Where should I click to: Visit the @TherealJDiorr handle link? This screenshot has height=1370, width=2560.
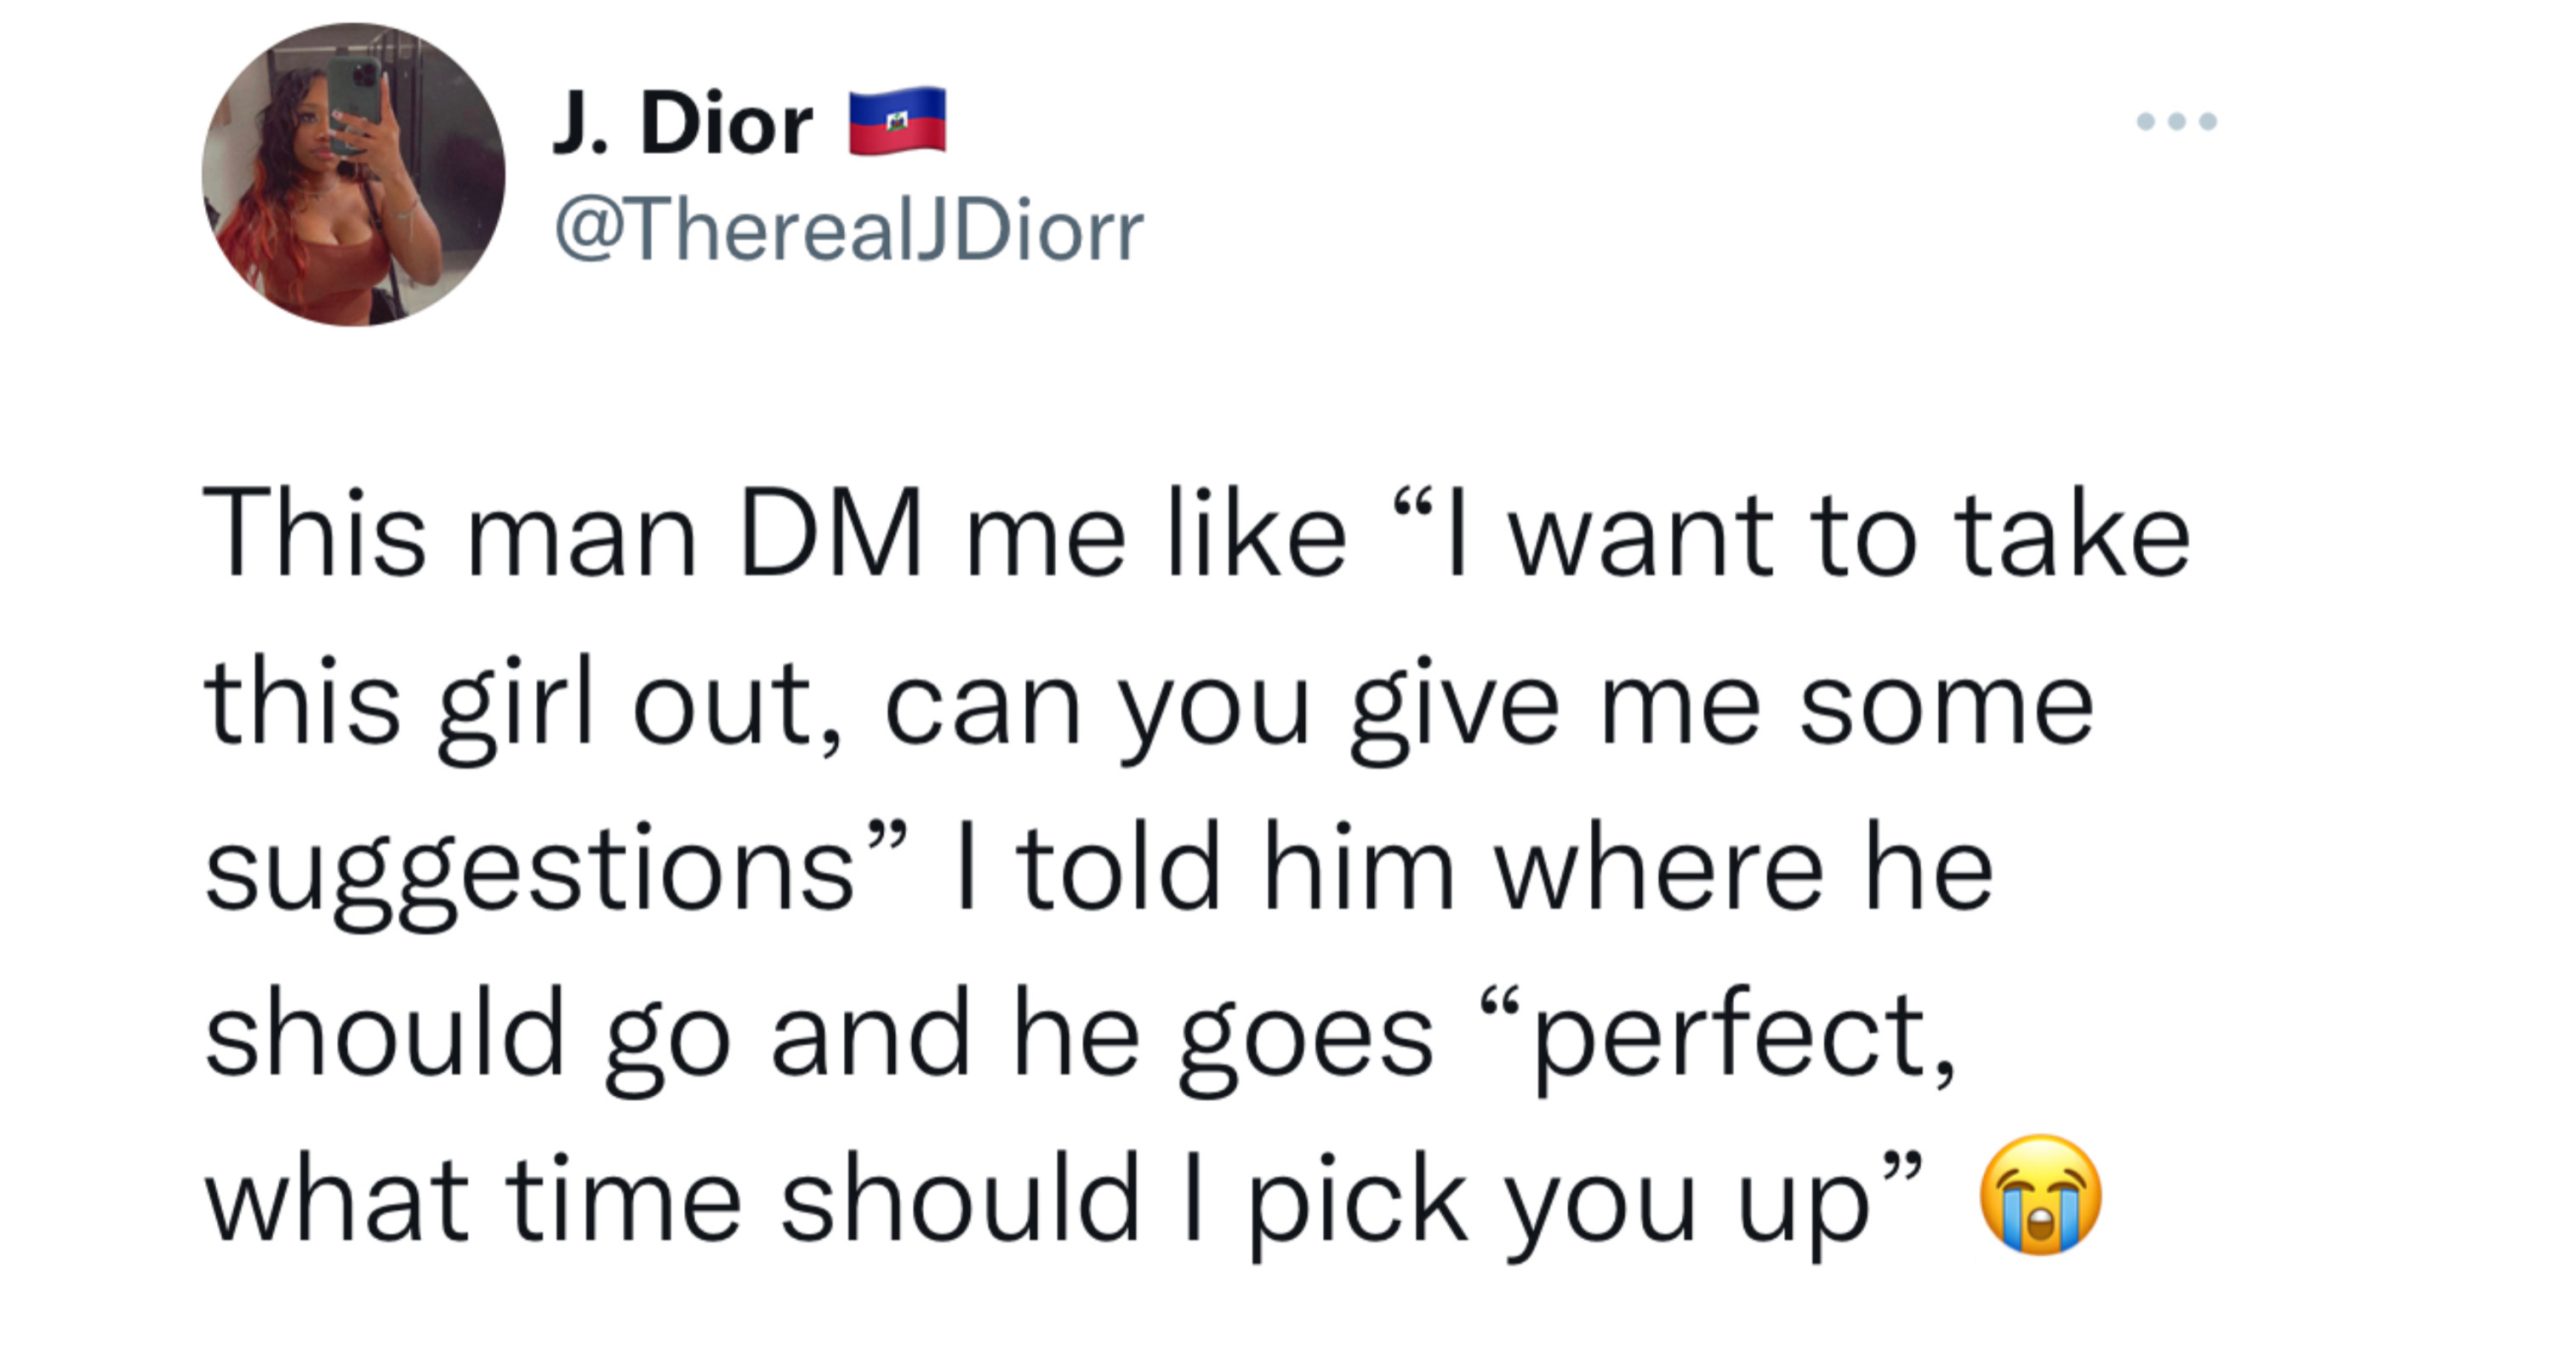(x=849, y=231)
